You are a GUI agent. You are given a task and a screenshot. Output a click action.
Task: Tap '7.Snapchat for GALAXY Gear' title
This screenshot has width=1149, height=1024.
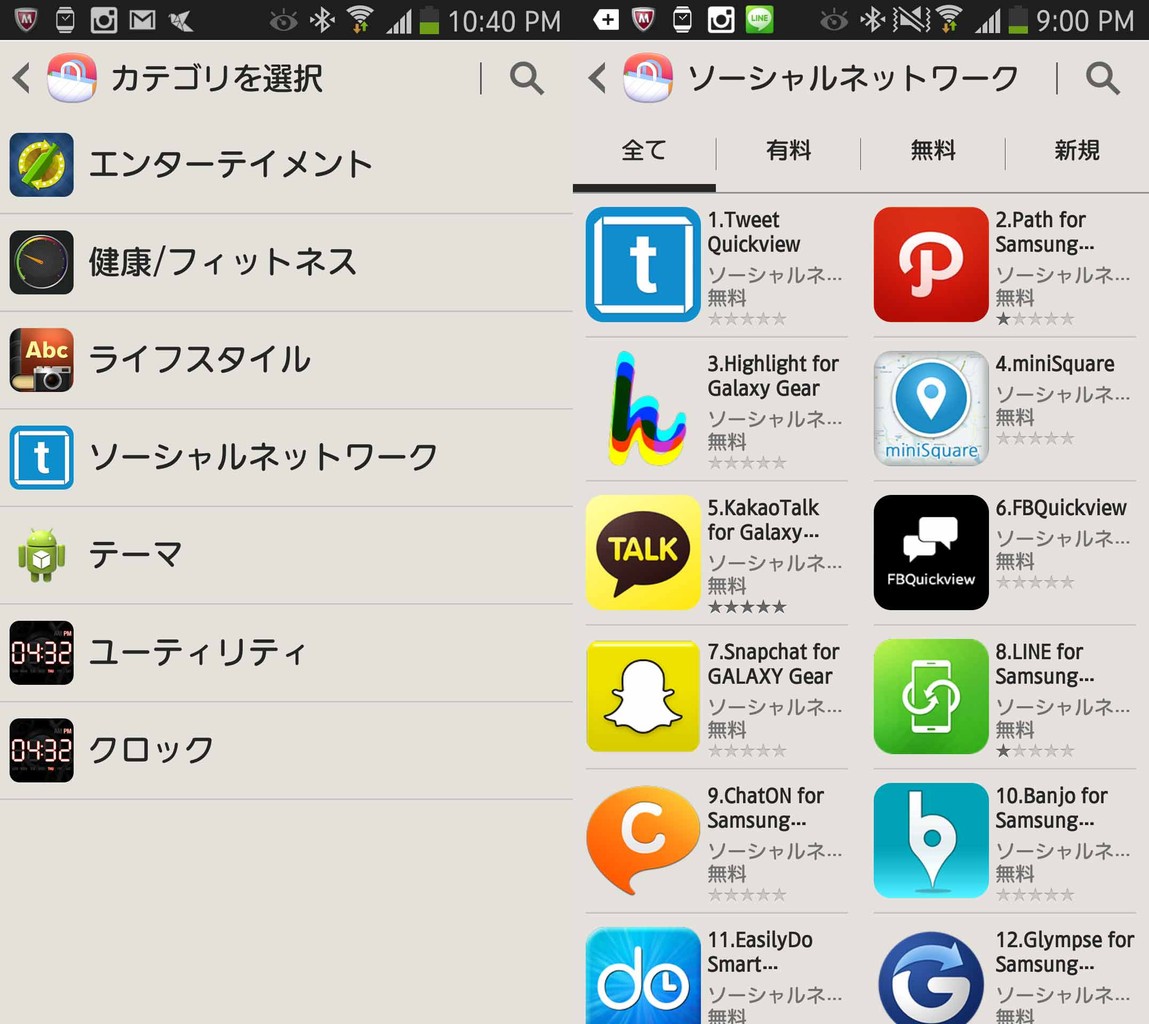(x=773, y=664)
